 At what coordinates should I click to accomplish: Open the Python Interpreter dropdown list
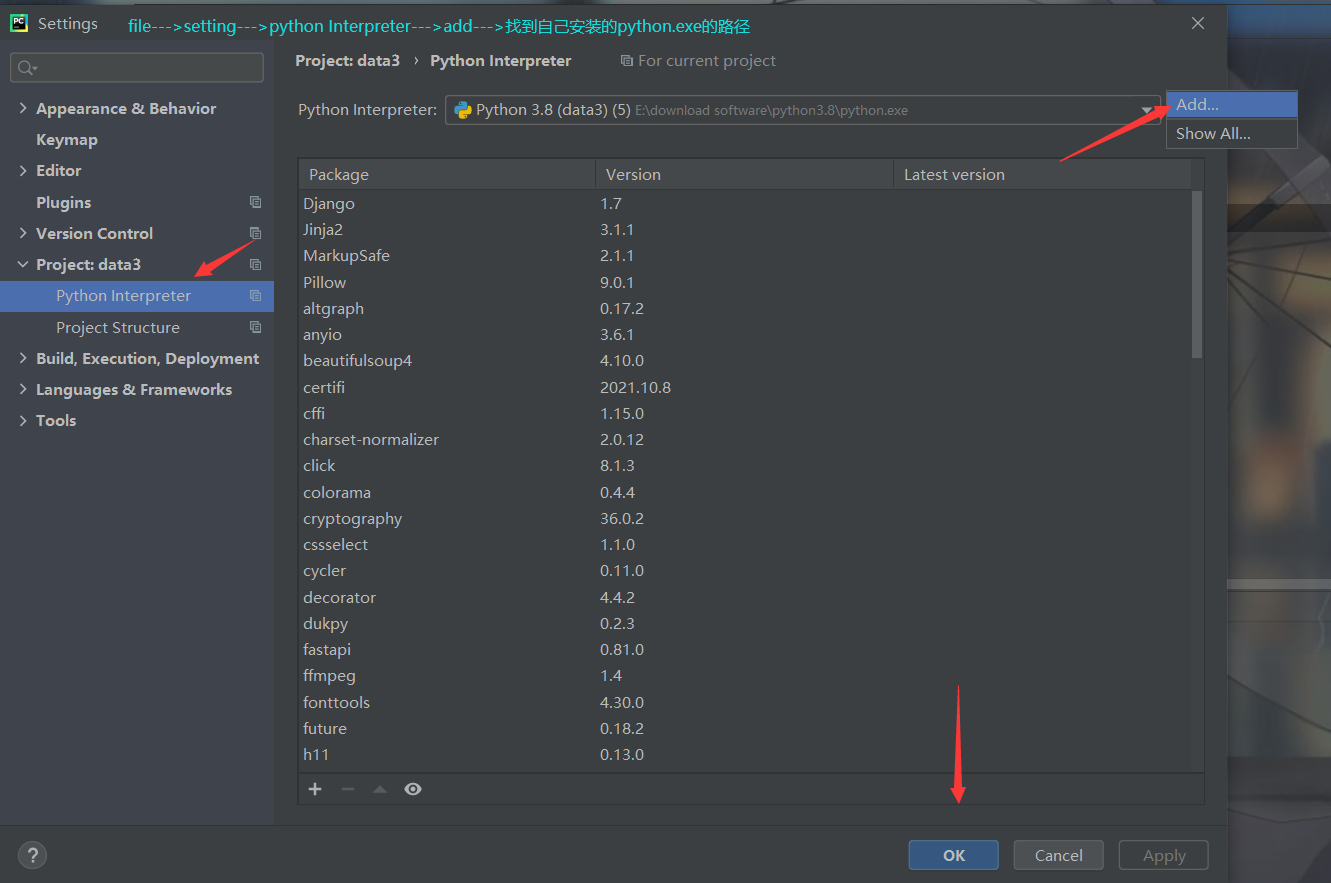[x=1145, y=110]
